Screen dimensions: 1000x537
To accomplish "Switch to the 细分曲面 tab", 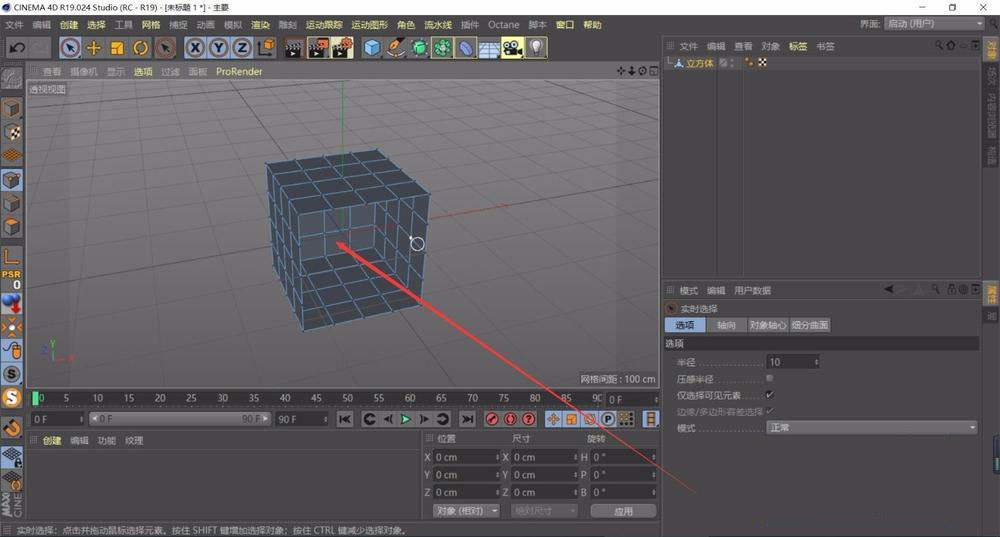I will 810,325.
